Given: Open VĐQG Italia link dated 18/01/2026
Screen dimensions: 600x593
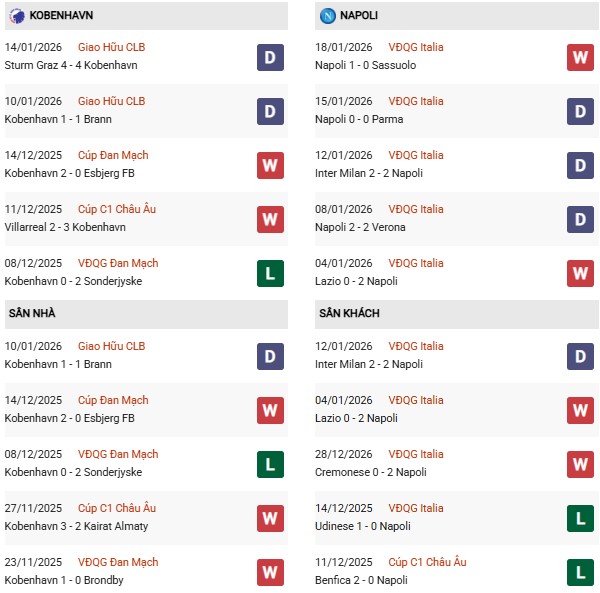Looking at the screenshot, I should pyautogui.click(x=418, y=47).
